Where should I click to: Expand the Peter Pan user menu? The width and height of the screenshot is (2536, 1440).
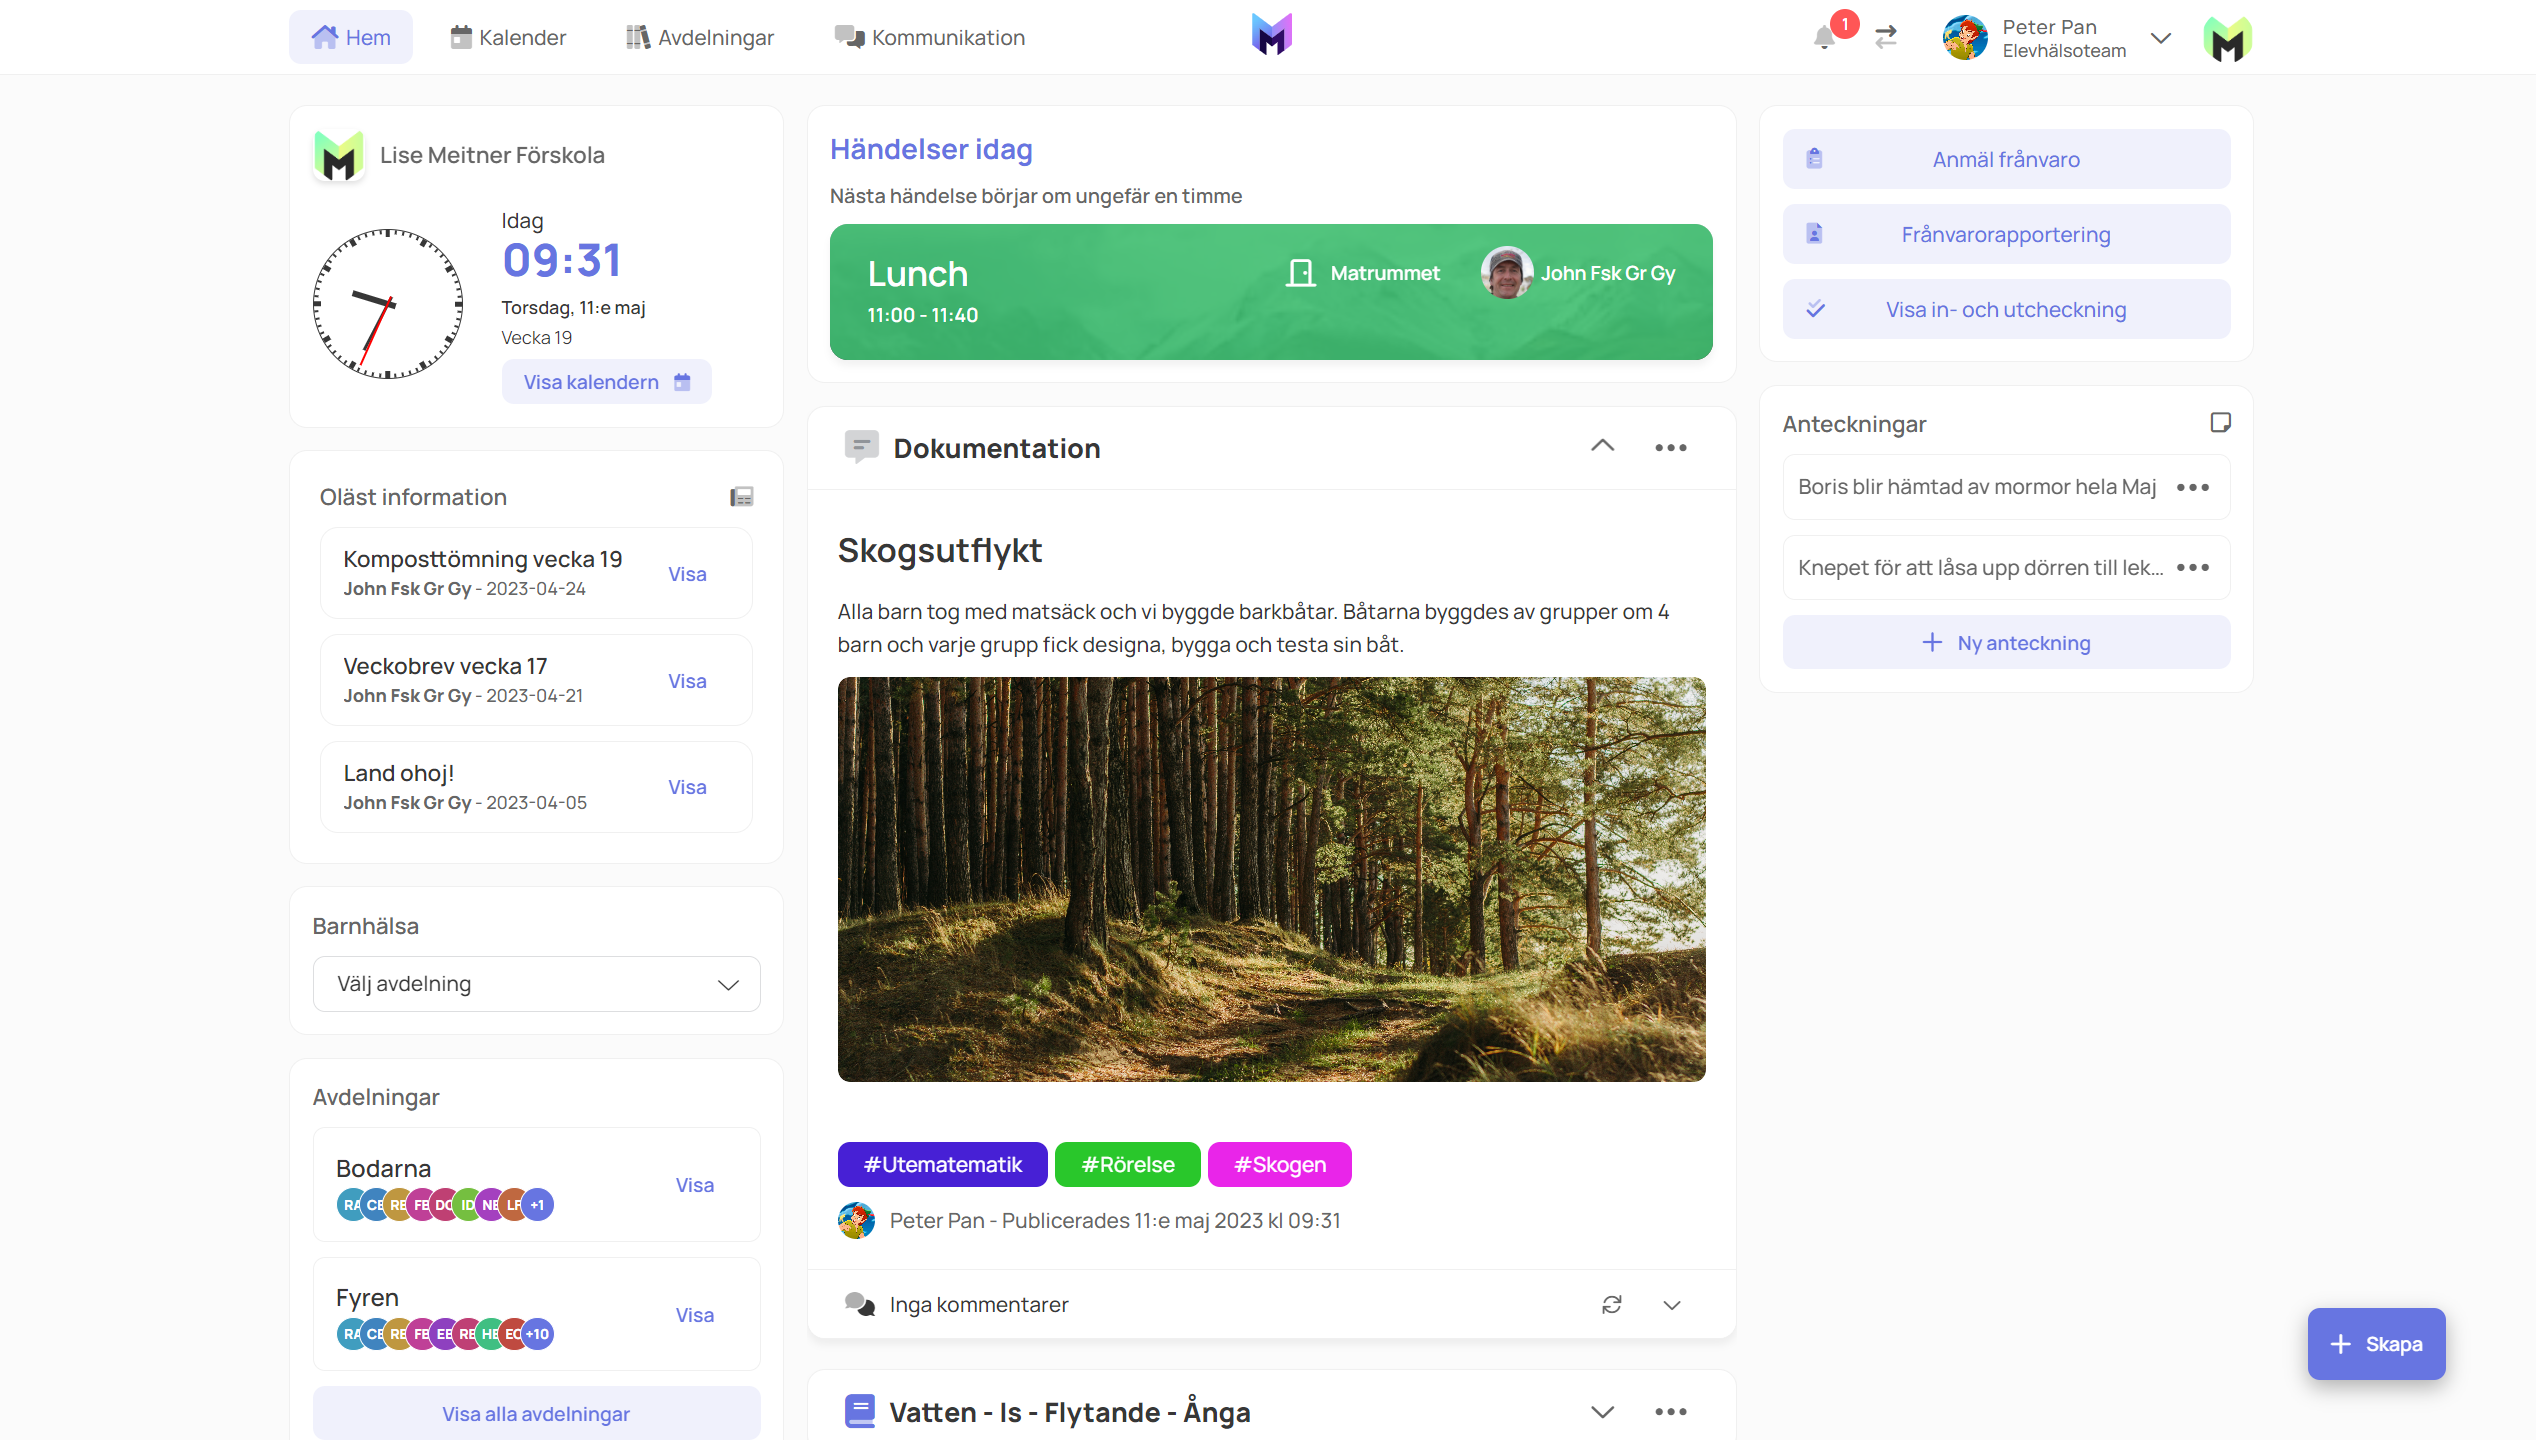coord(2160,38)
